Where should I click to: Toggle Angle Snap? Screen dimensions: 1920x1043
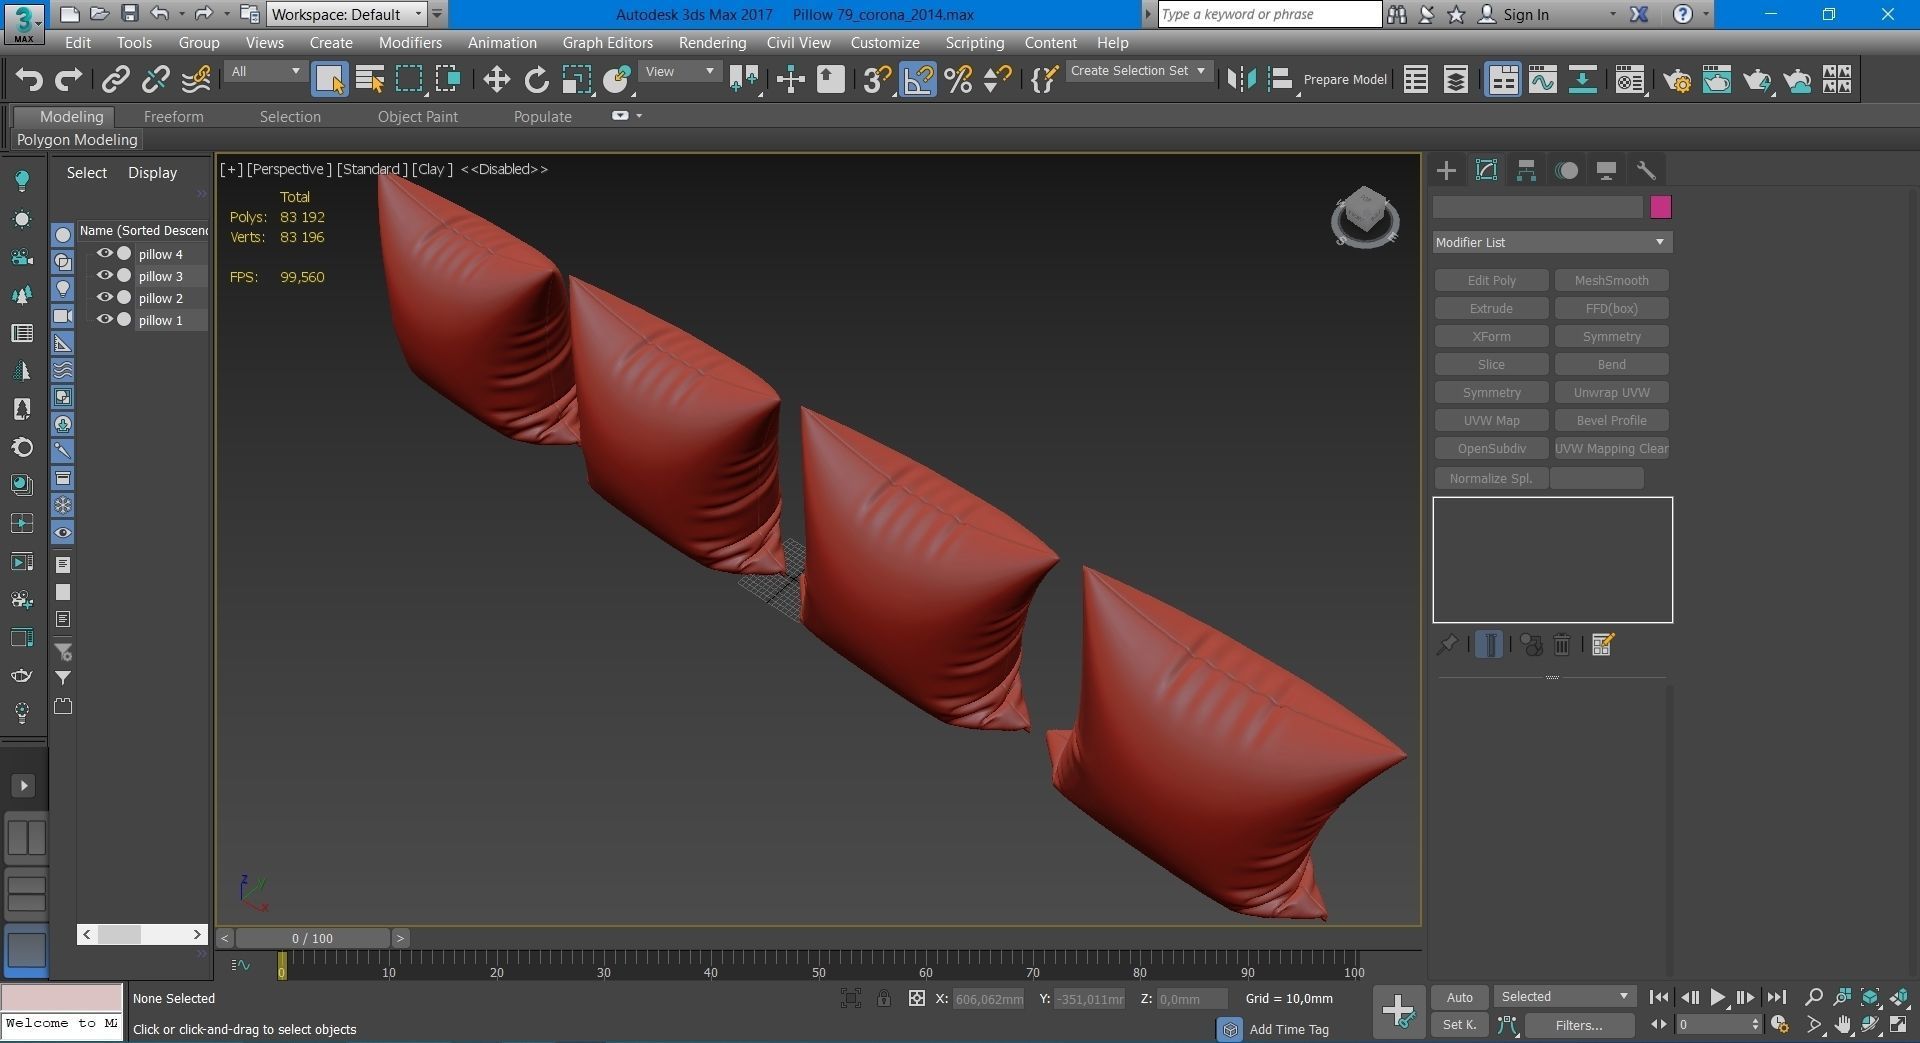918,79
